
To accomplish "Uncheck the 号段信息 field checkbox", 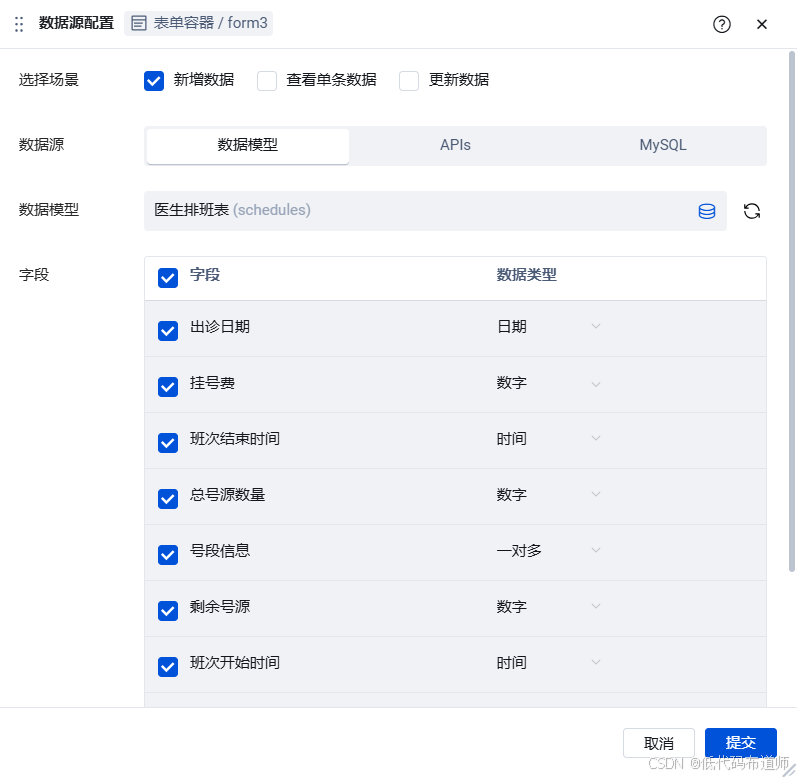I will pos(168,554).
